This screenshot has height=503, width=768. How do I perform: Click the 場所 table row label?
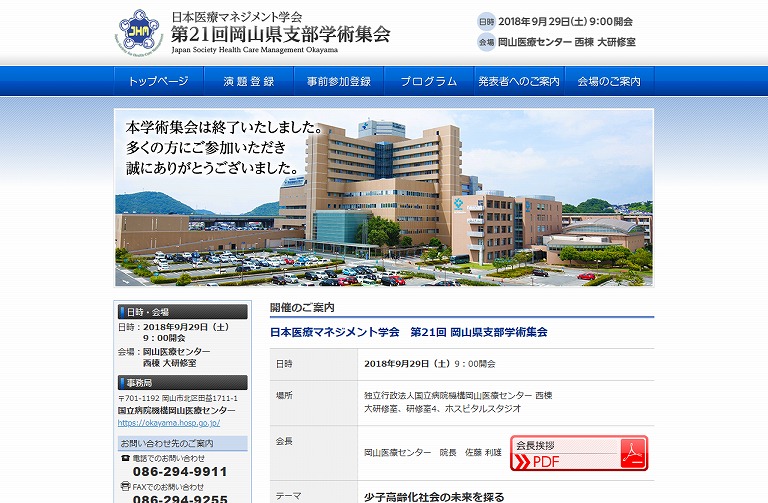tap(284, 395)
